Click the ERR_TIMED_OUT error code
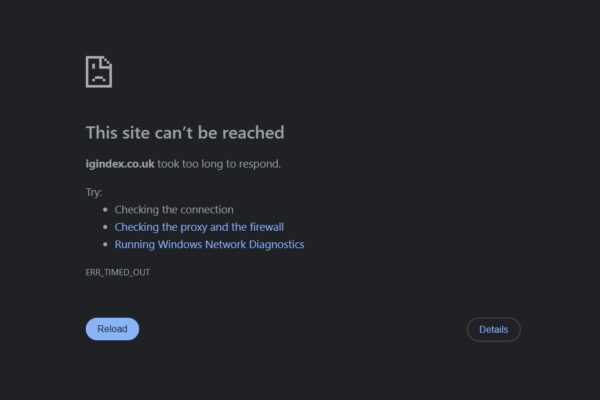600x400 pixels. point(118,271)
